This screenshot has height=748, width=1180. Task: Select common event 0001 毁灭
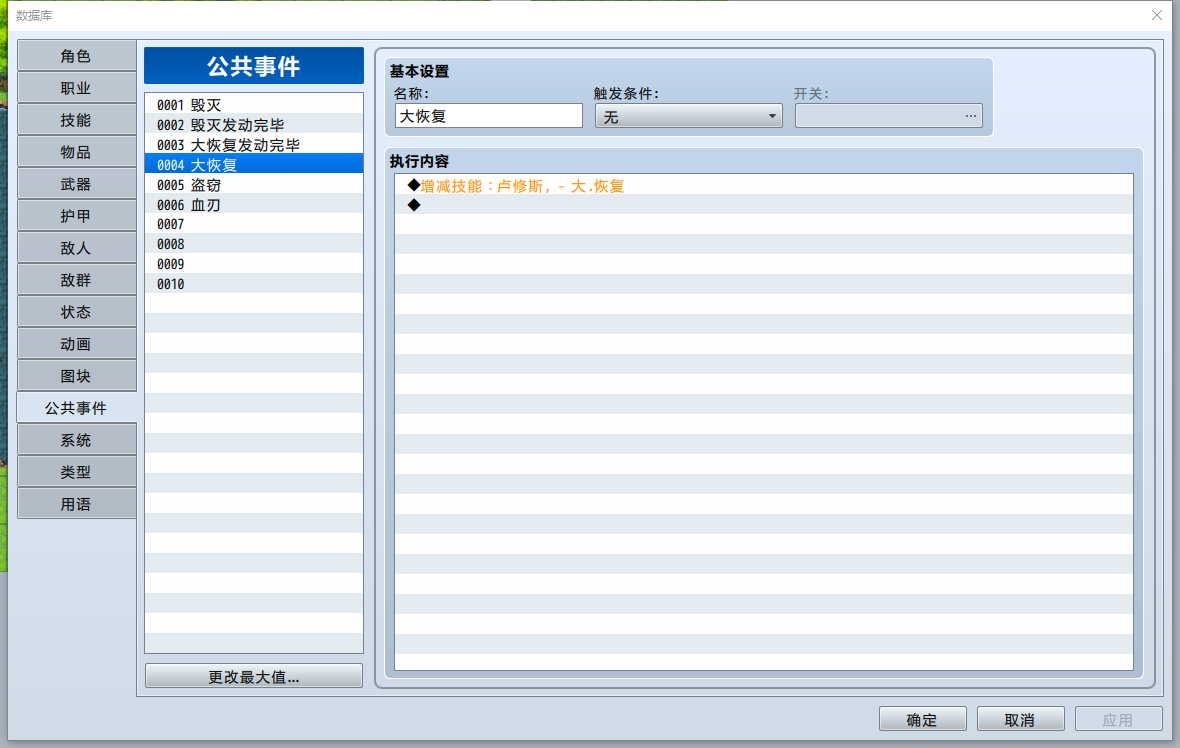254,105
